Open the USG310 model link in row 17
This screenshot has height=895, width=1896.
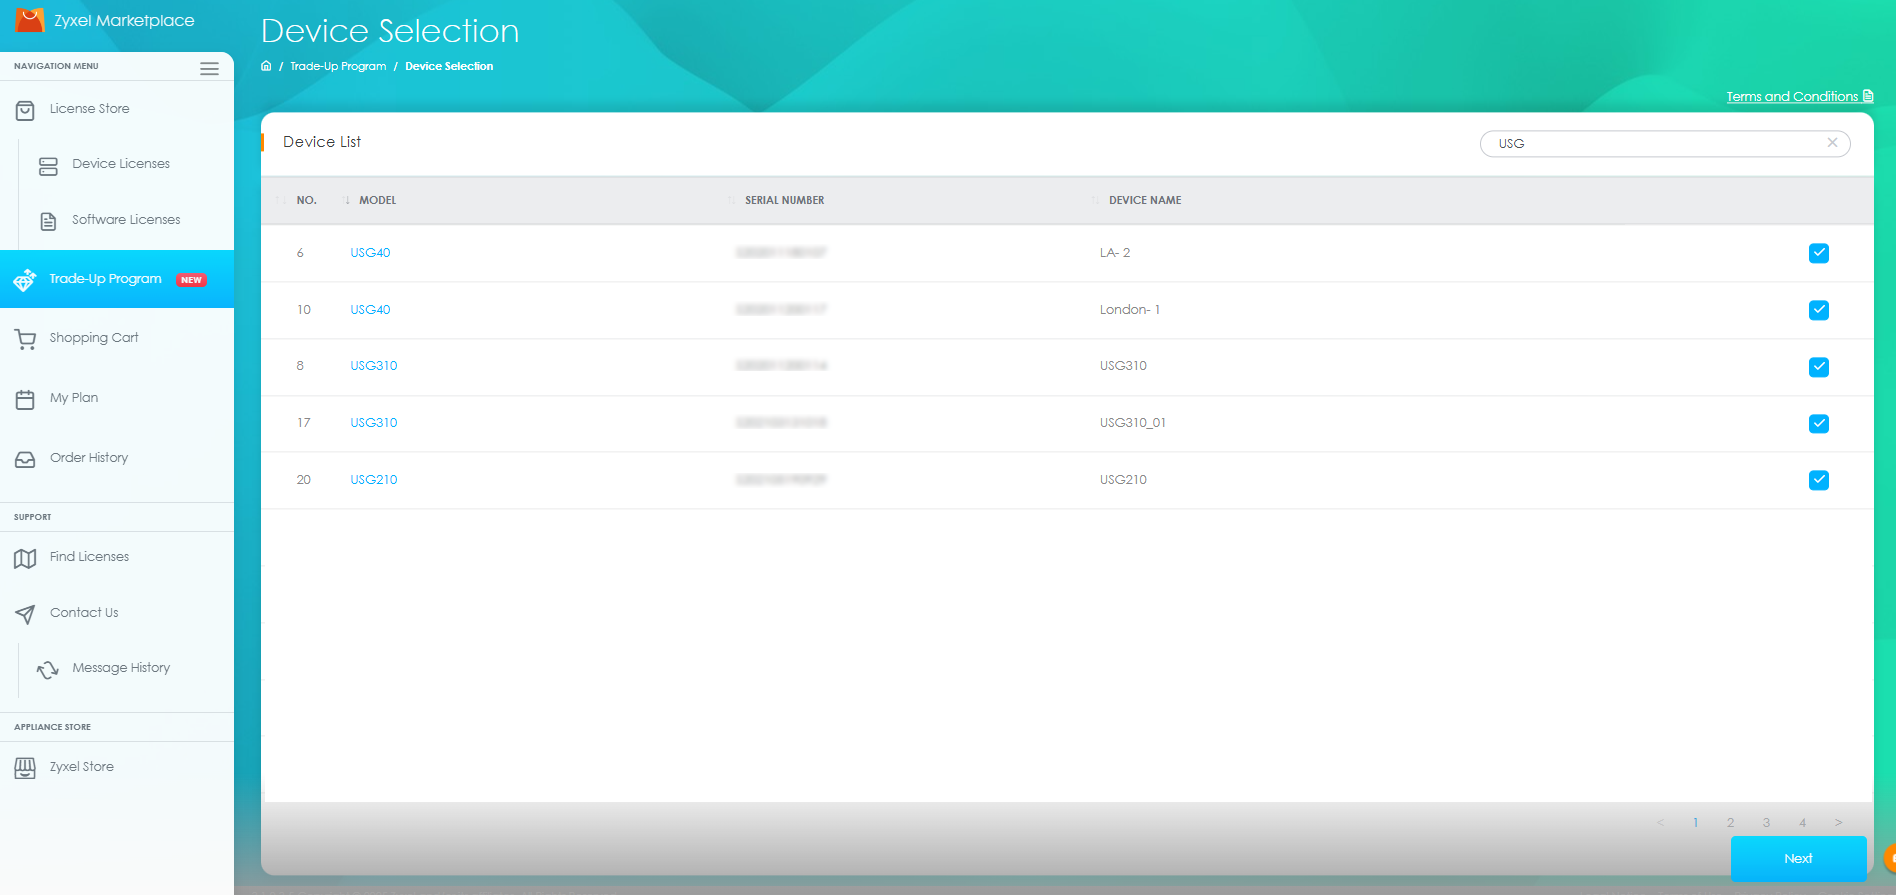pos(374,423)
